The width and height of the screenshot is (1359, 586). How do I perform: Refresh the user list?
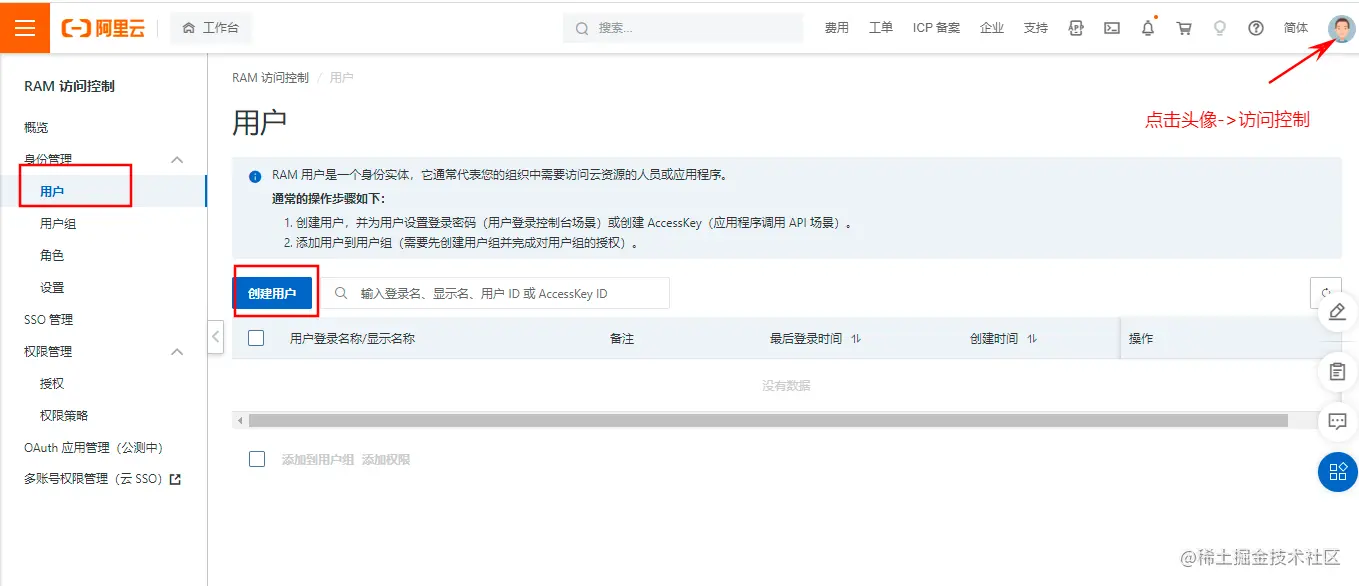[1326, 293]
